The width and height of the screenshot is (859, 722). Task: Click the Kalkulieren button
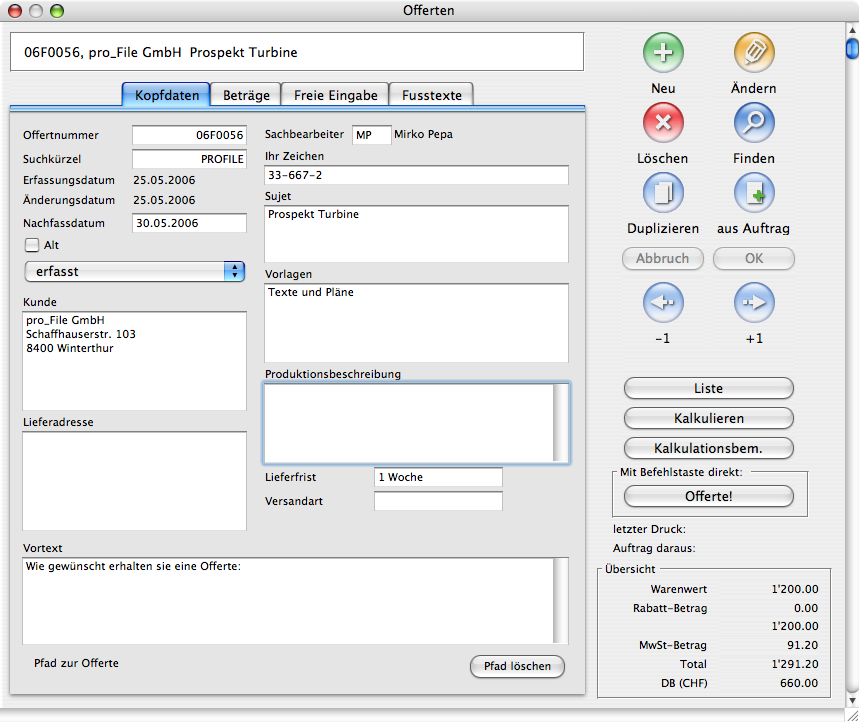(x=708, y=418)
